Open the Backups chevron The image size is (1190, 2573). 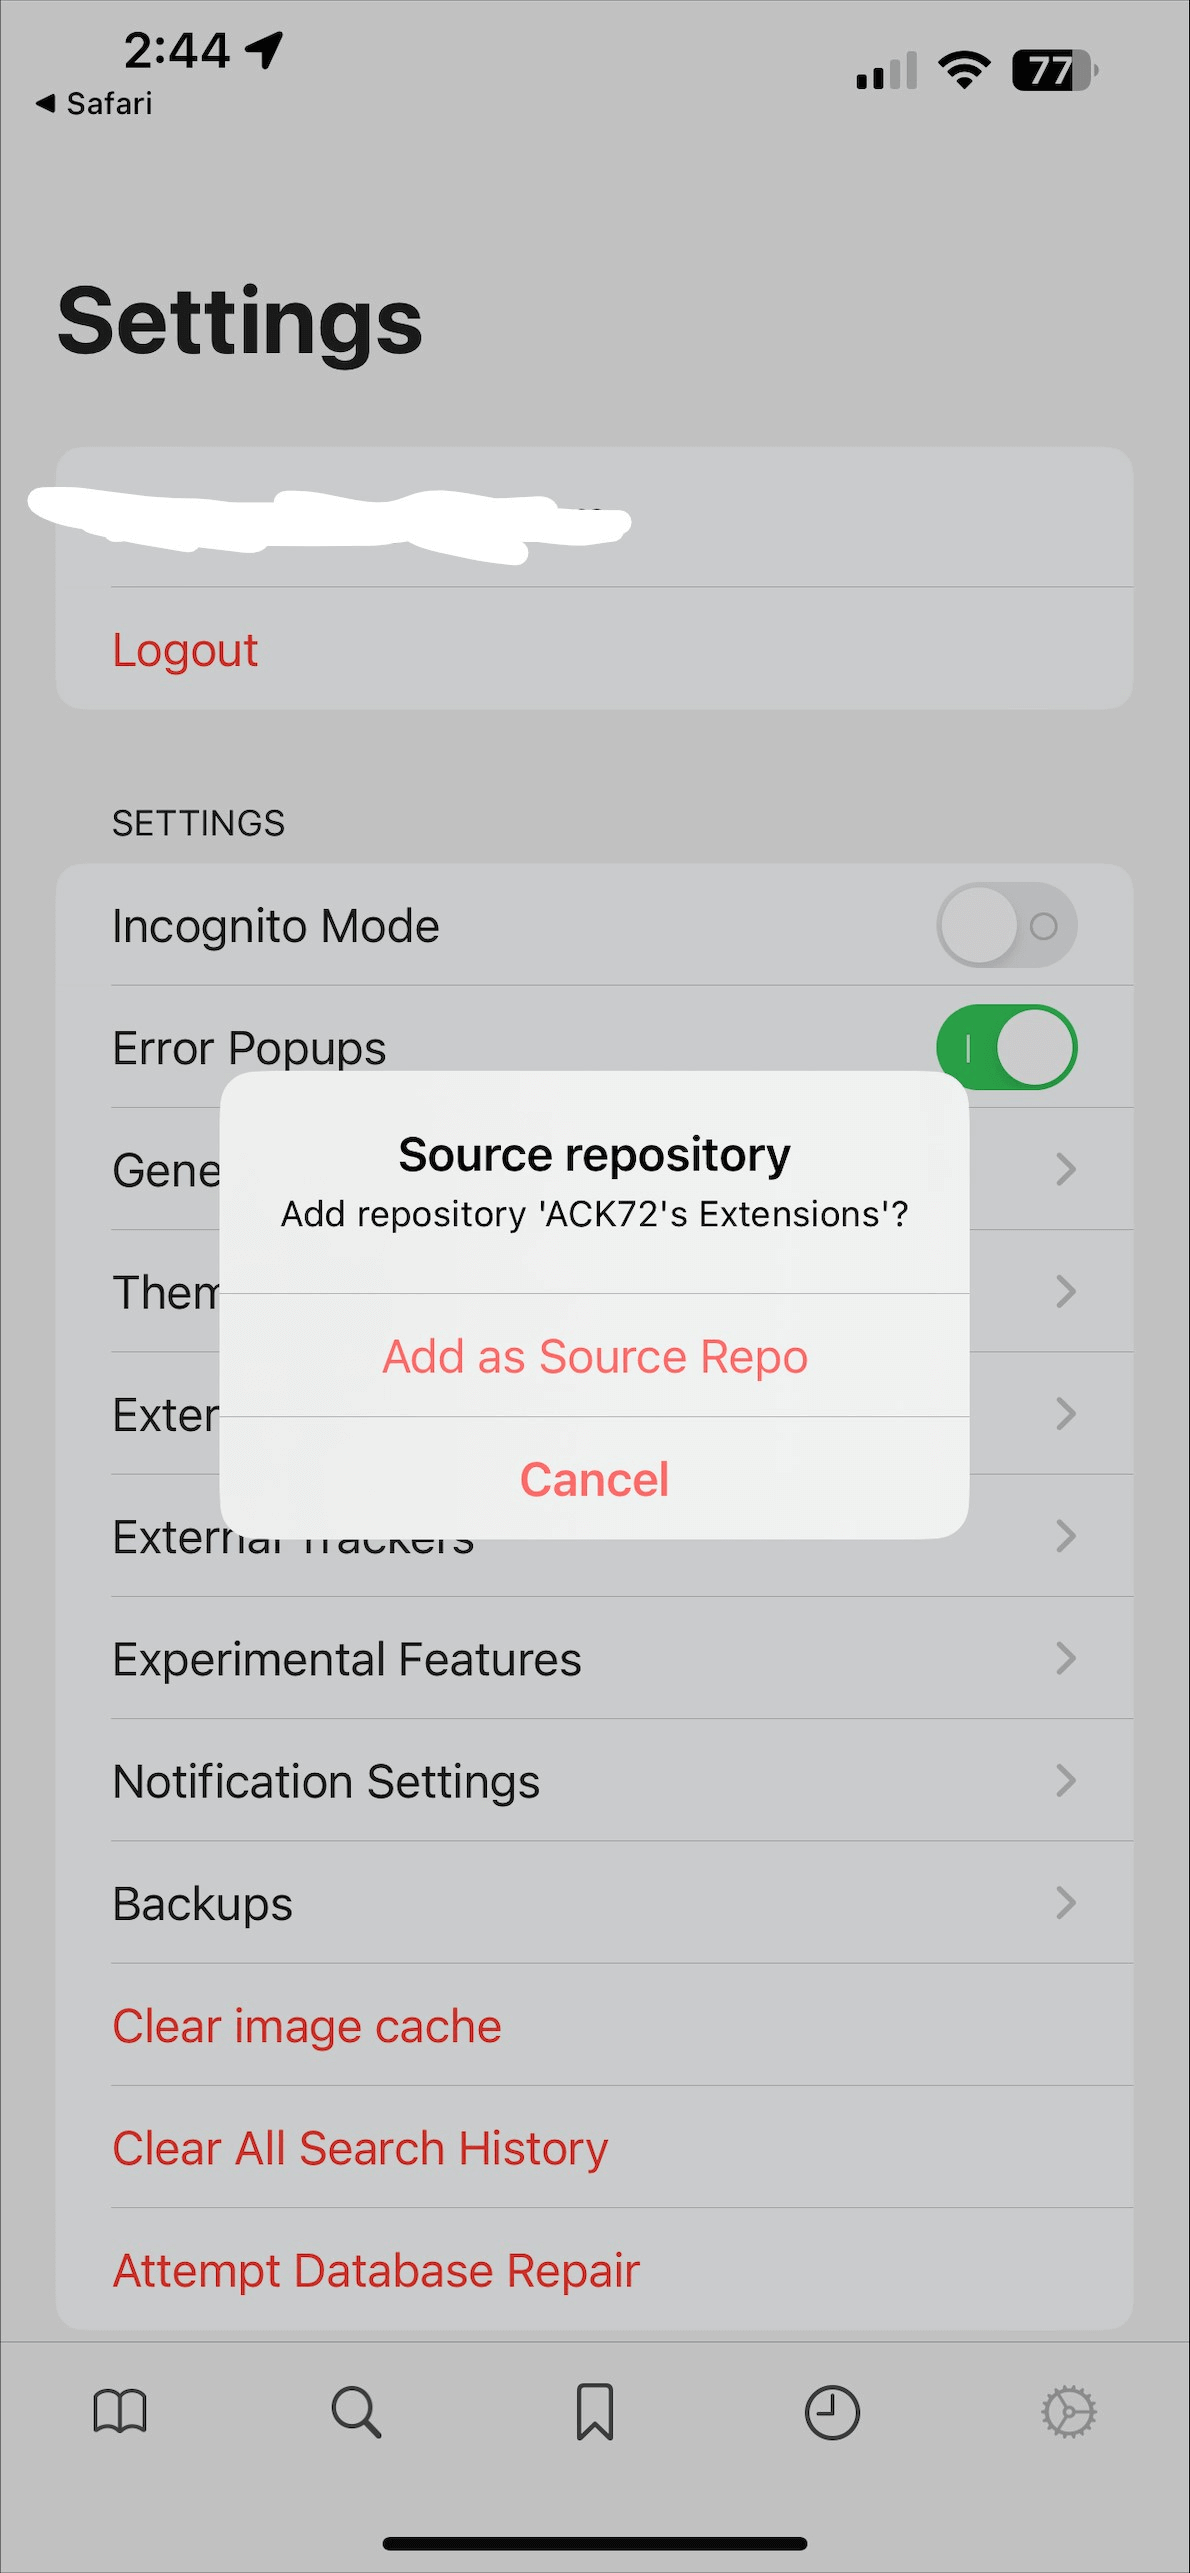click(x=1066, y=1902)
